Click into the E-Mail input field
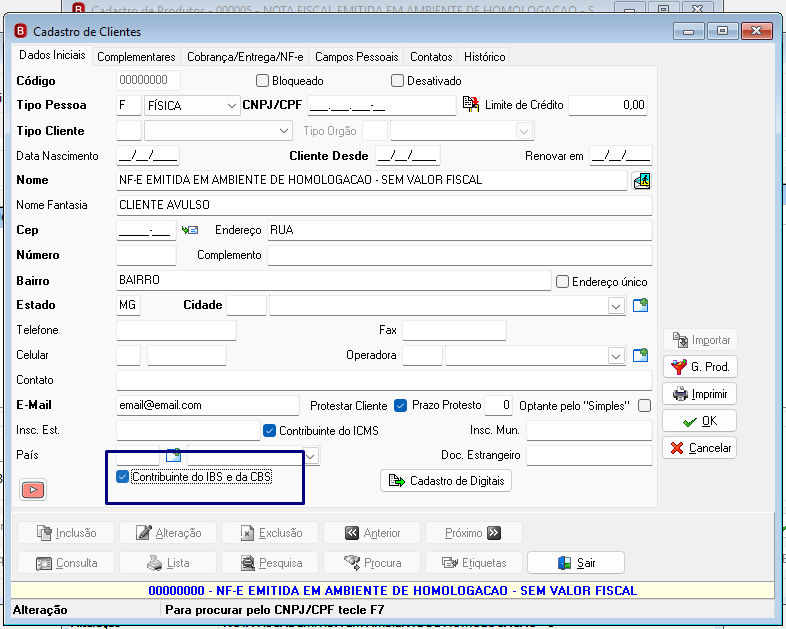 (208, 405)
